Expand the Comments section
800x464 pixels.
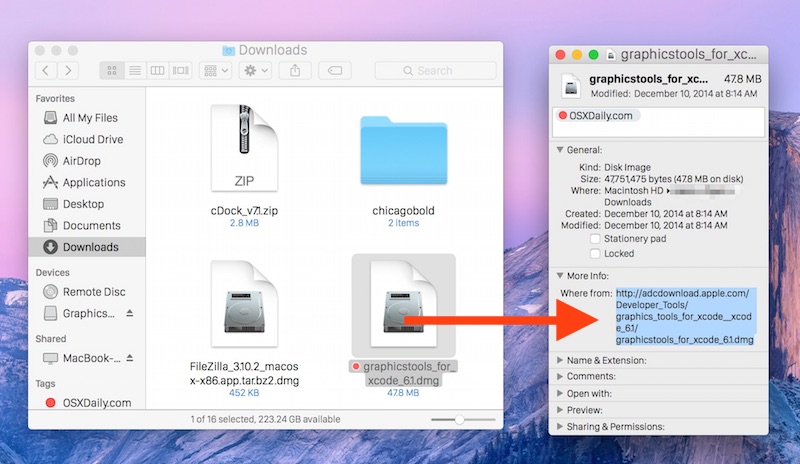coord(560,376)
